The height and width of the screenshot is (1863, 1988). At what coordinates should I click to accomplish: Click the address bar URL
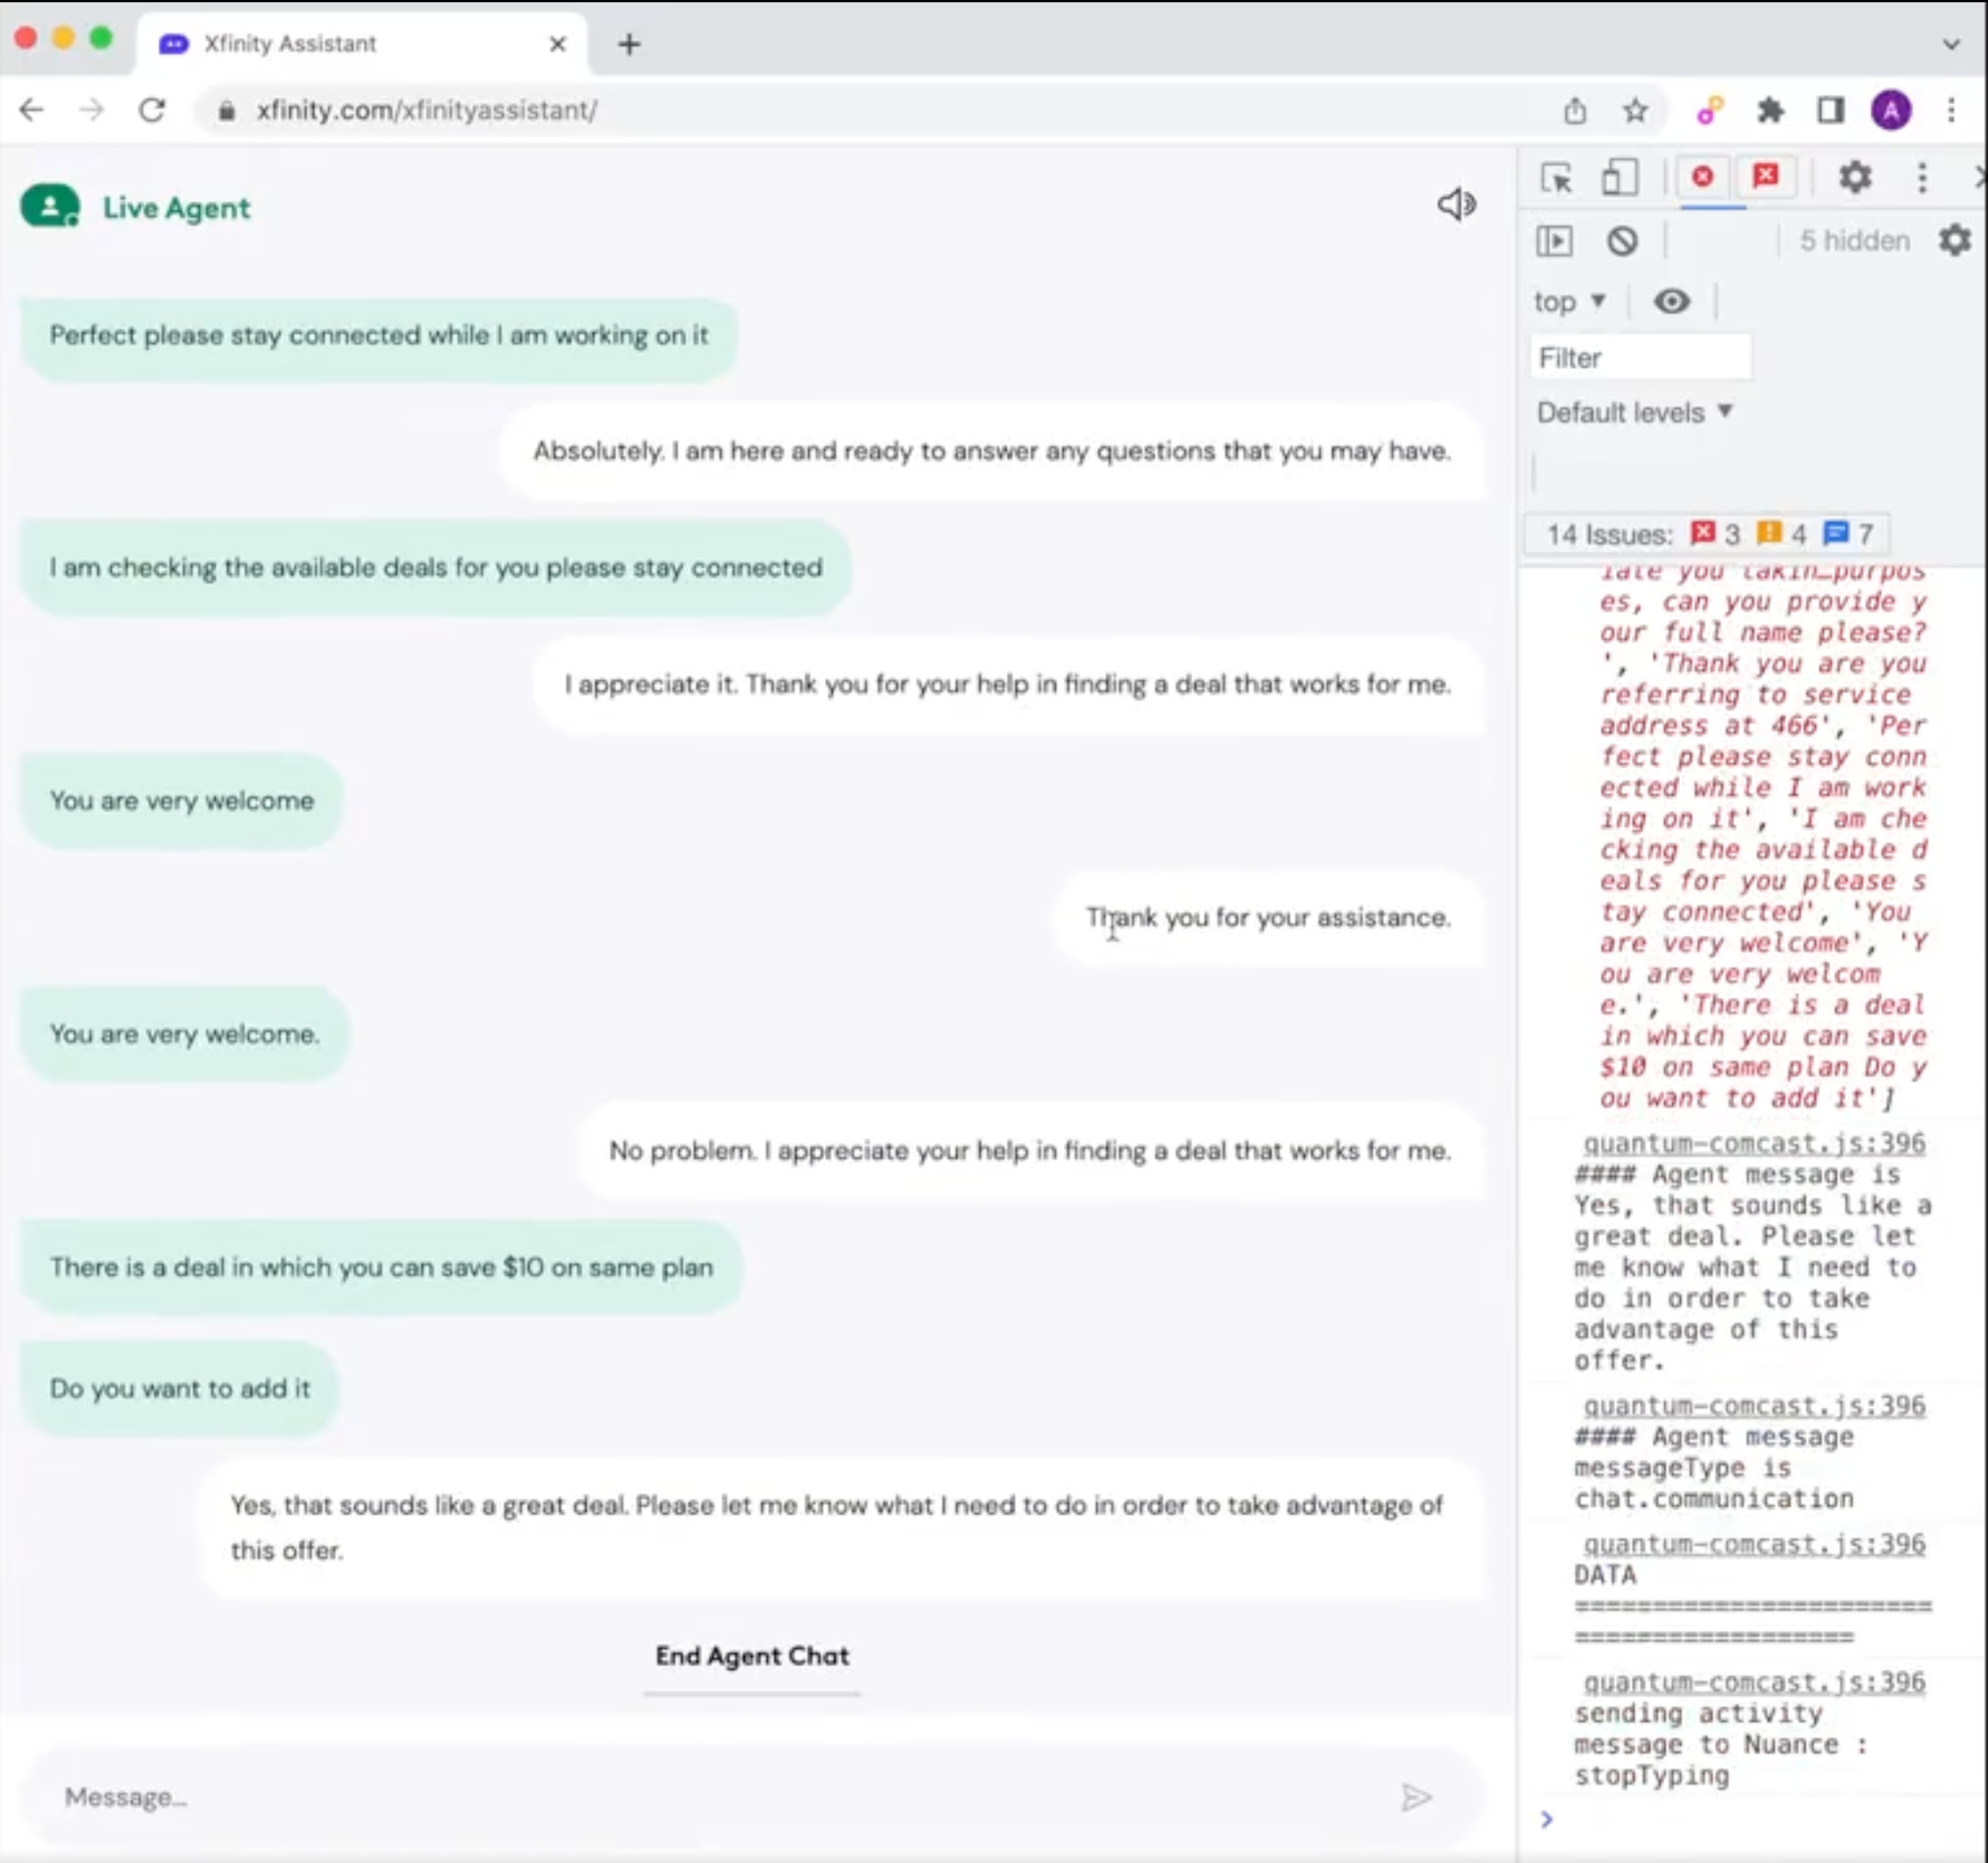[427, 110]
